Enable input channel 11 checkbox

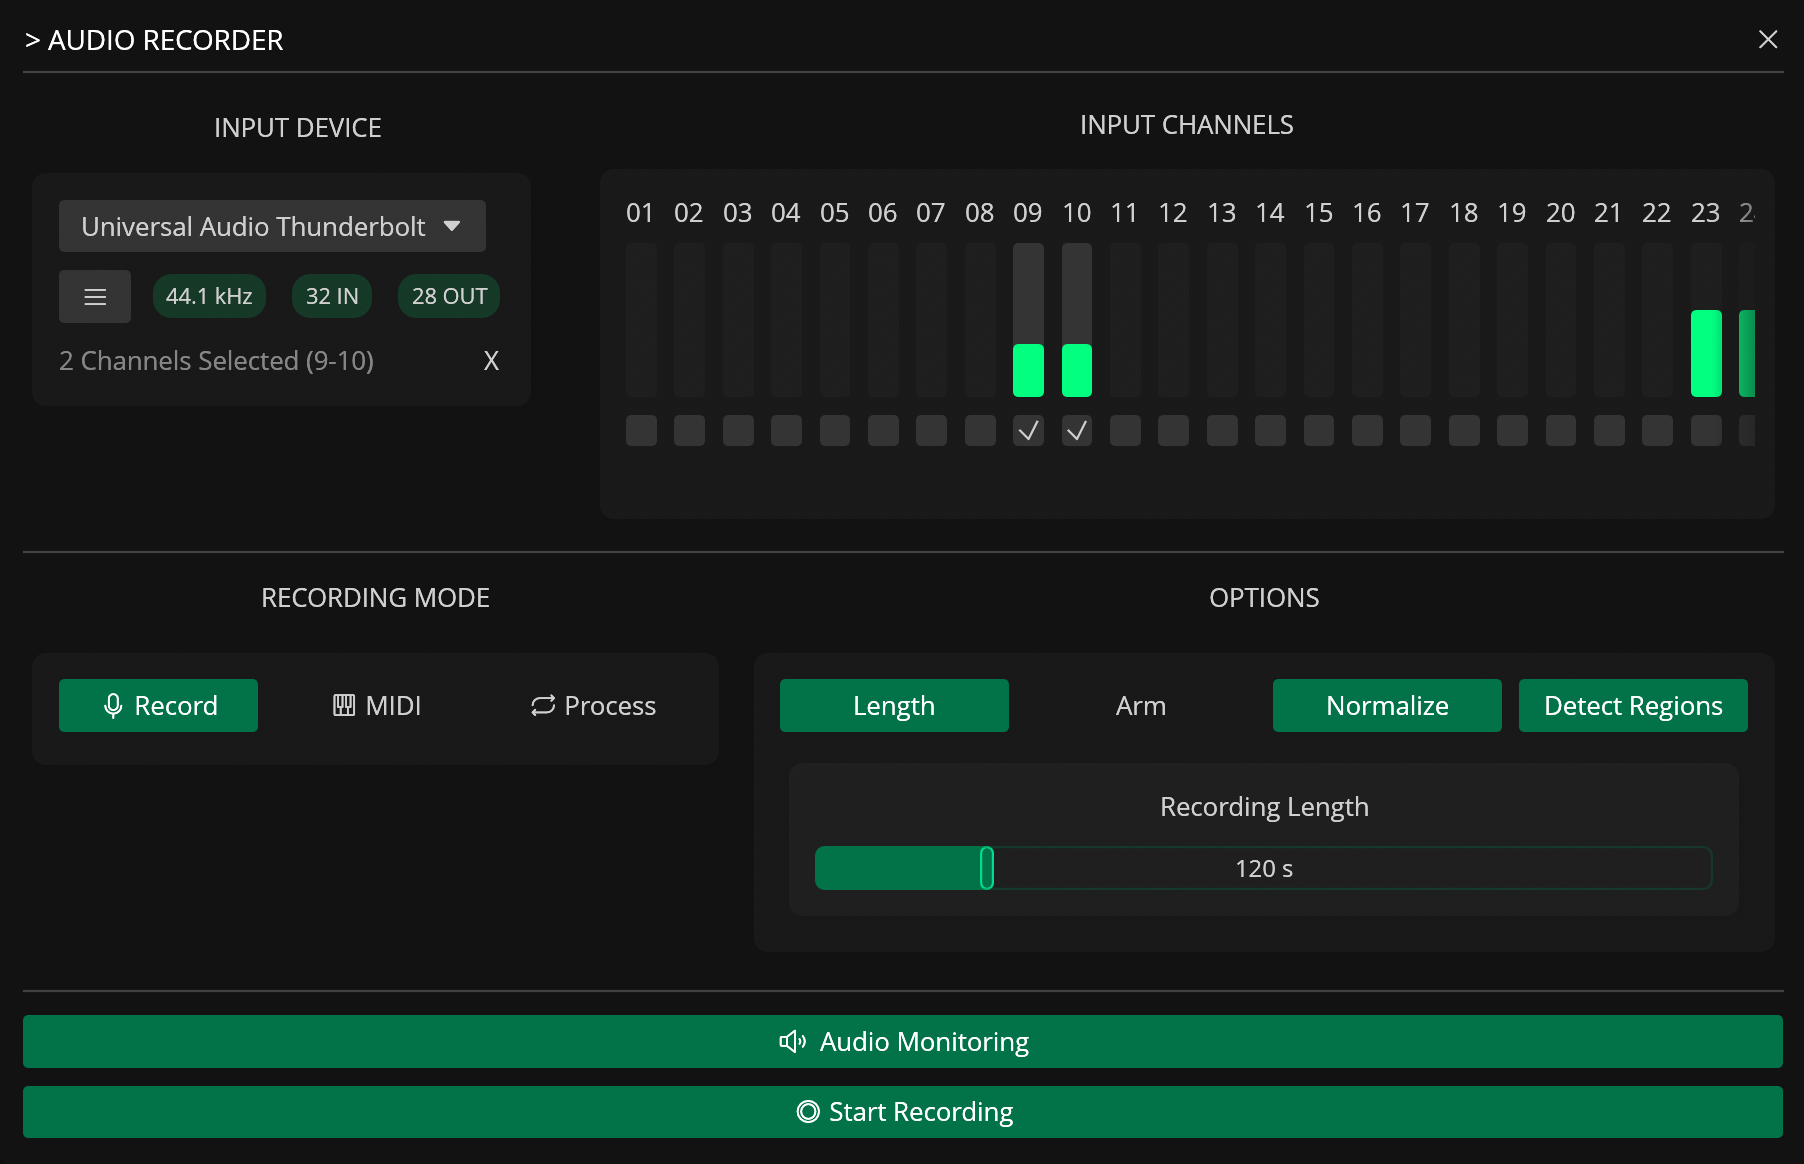pyautogui.click(x=1125, y=431)
